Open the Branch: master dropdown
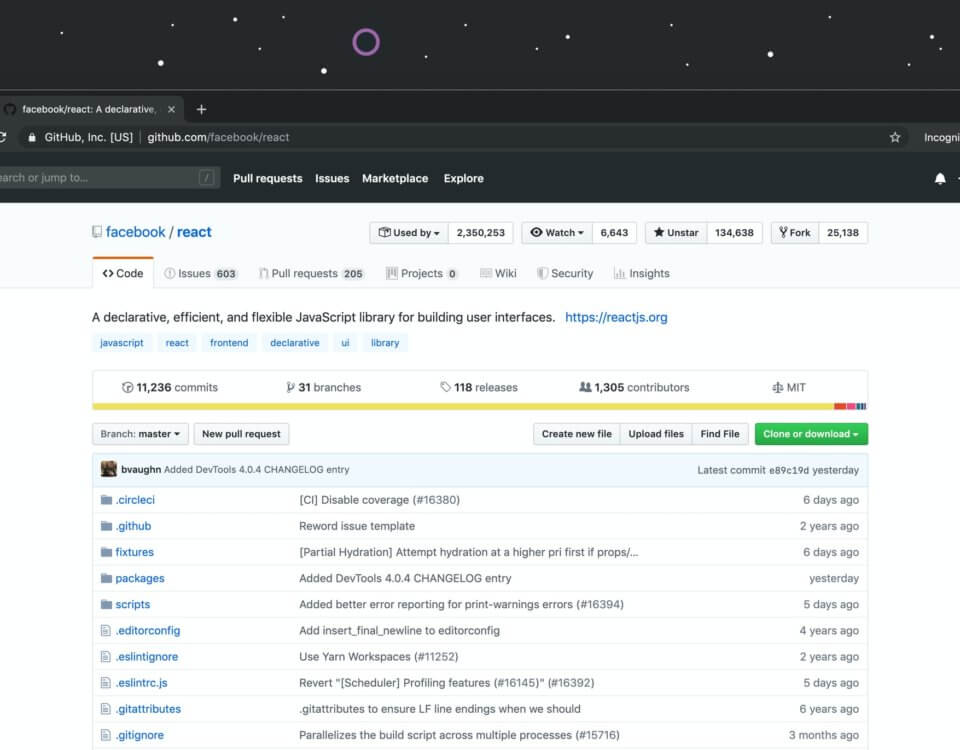Screen dimensions: 960x750 point(140,434)
